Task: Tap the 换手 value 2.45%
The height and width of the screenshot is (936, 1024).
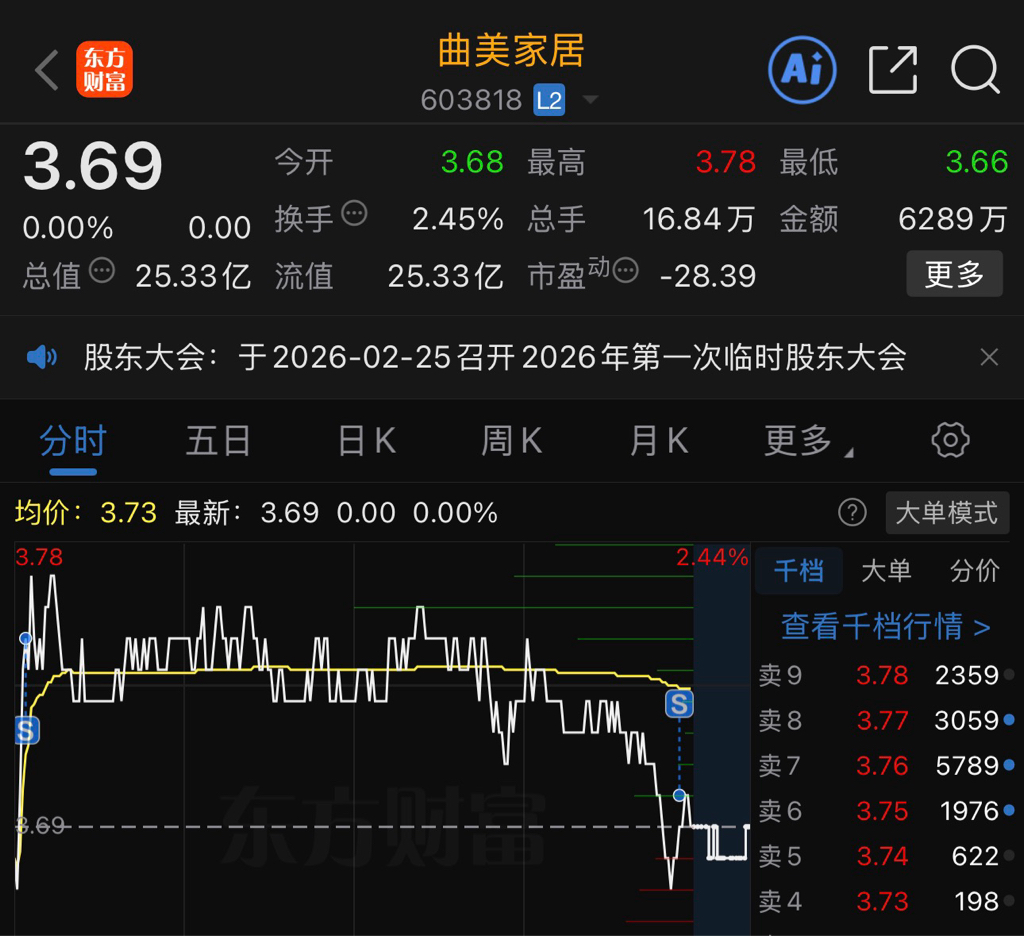Action: pos(458,219)
